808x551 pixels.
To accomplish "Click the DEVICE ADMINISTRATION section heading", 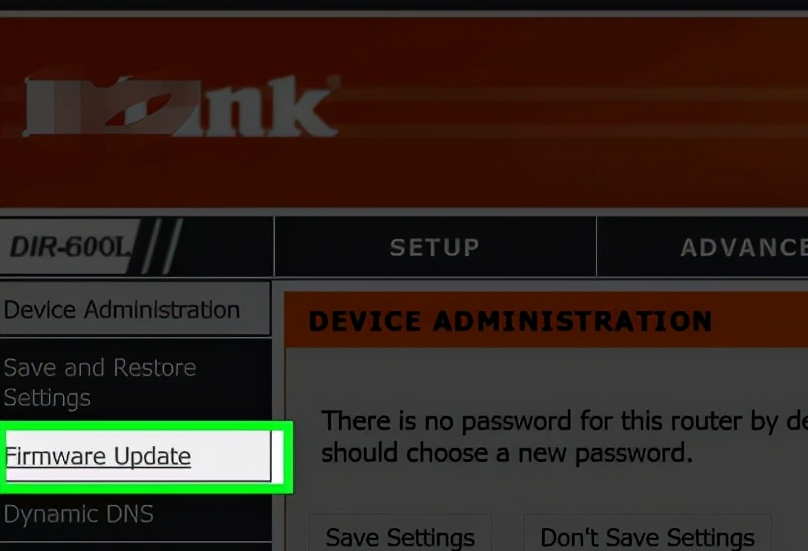I will [510, 321].
